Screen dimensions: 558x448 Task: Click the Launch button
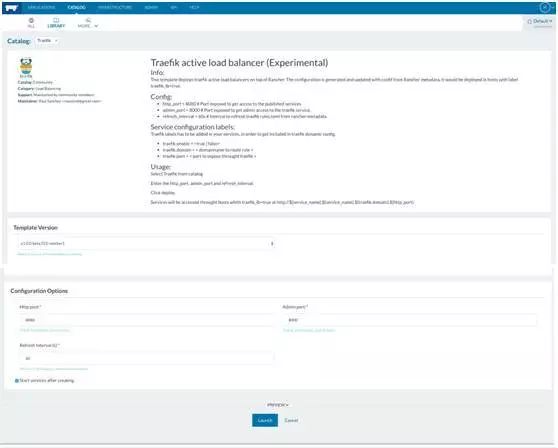coord(265,420)
